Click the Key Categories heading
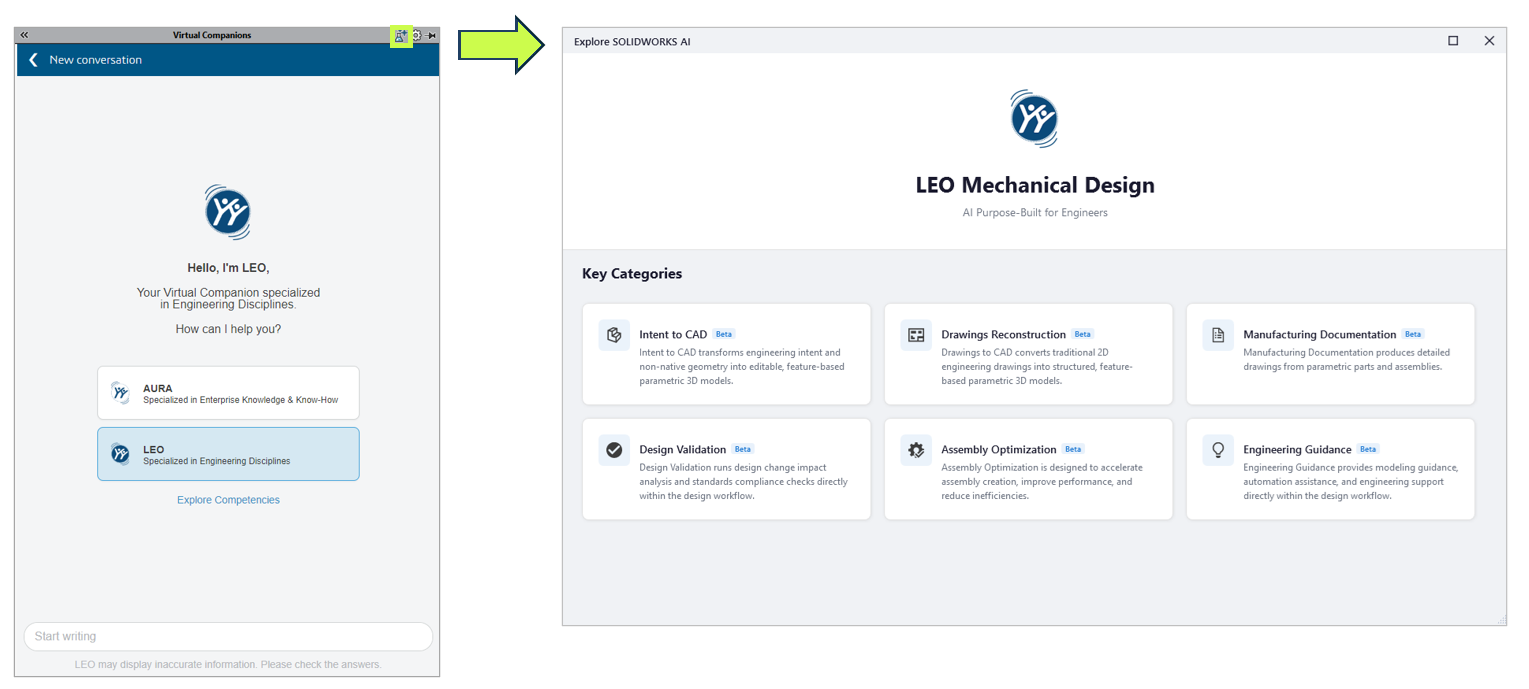The image size is (1529, 689). [632, 274]
